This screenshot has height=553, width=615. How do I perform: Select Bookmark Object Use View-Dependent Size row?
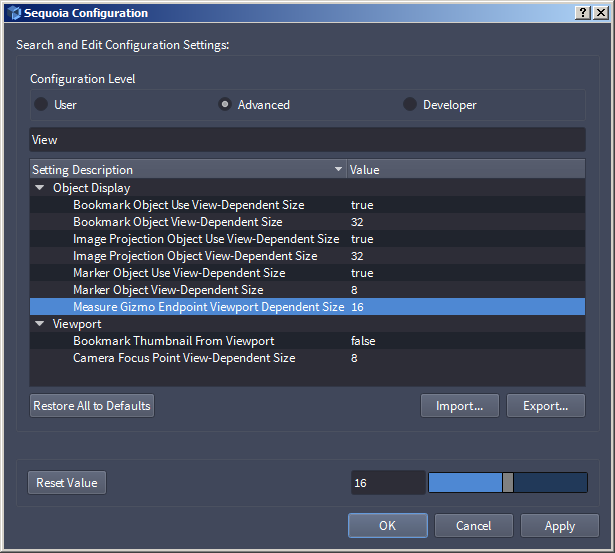click(308, 205)
